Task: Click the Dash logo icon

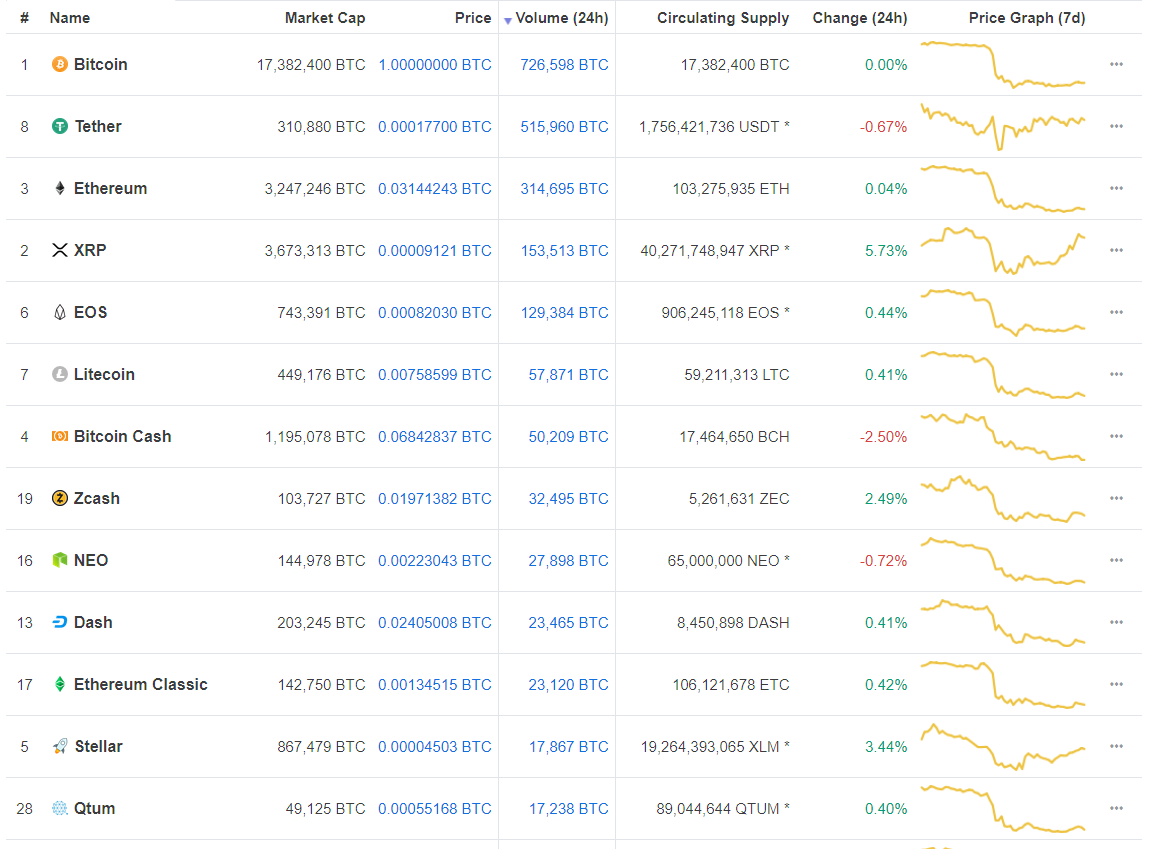Action: pos(60,622)
